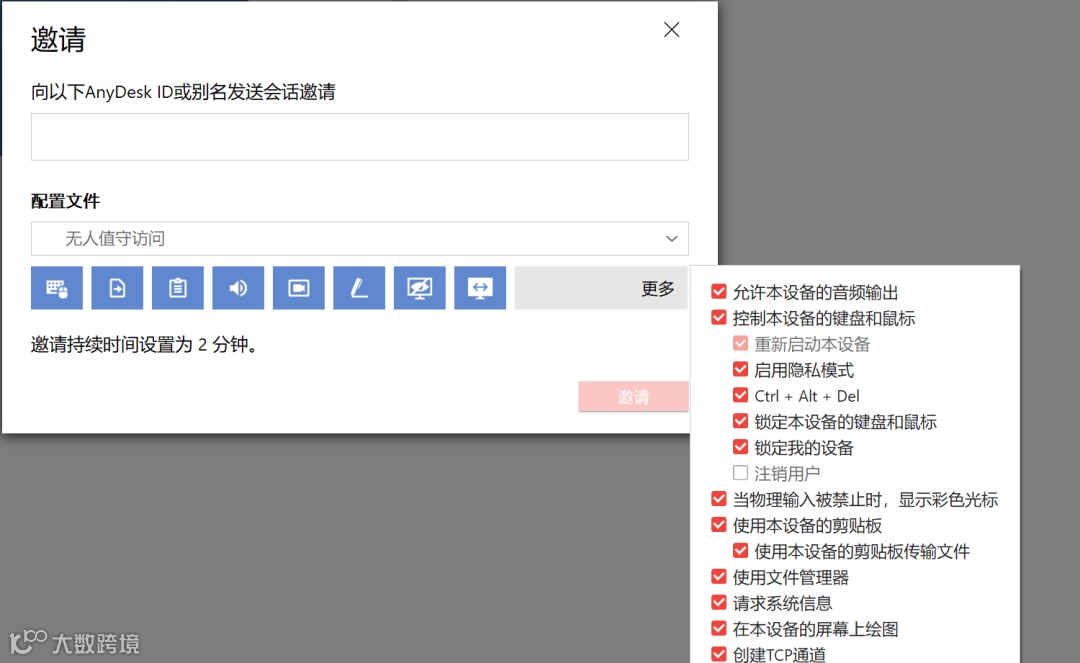This screenshot has width=1080, height=663.
Task: Click the 邀请 send button
Action: (633, 397)
